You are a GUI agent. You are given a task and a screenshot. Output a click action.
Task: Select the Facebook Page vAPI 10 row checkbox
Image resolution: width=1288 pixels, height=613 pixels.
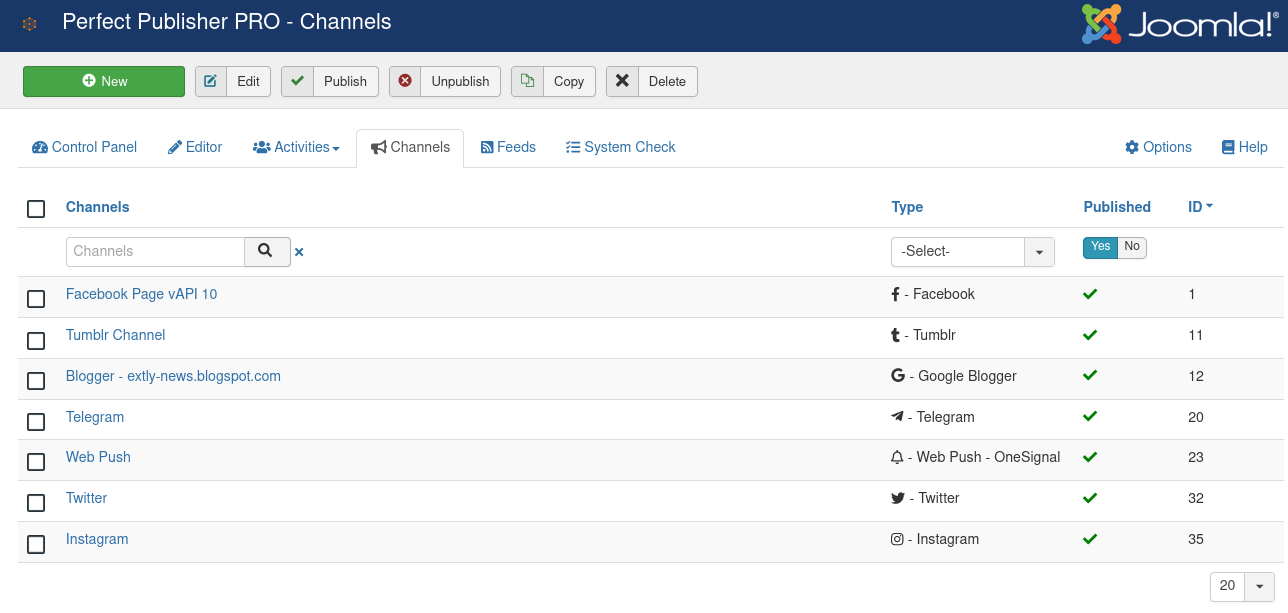pyautogui.click(x=36, y=299)
